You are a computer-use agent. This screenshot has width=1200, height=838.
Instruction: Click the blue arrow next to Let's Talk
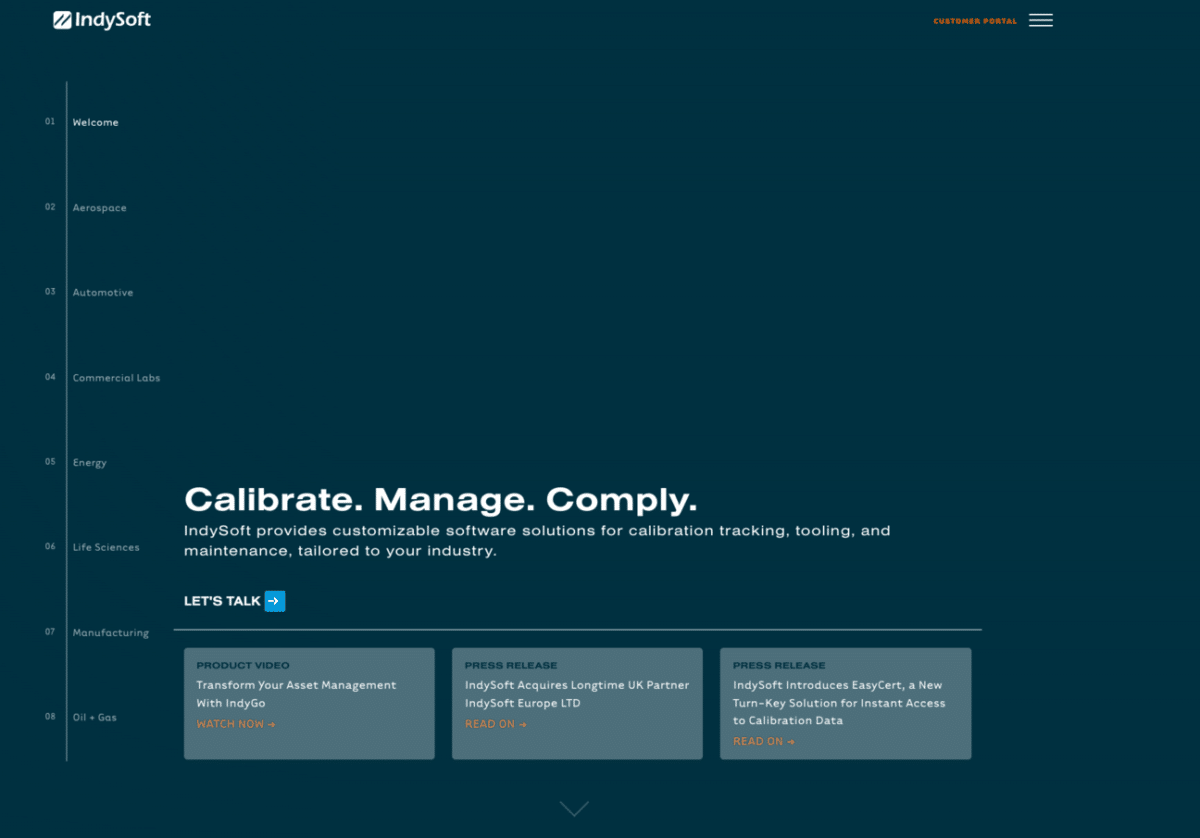[275, 601]
